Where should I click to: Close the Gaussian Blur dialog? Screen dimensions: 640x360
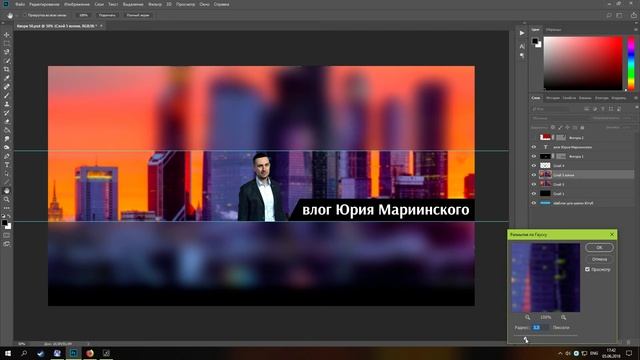click(x=611, y=235)
